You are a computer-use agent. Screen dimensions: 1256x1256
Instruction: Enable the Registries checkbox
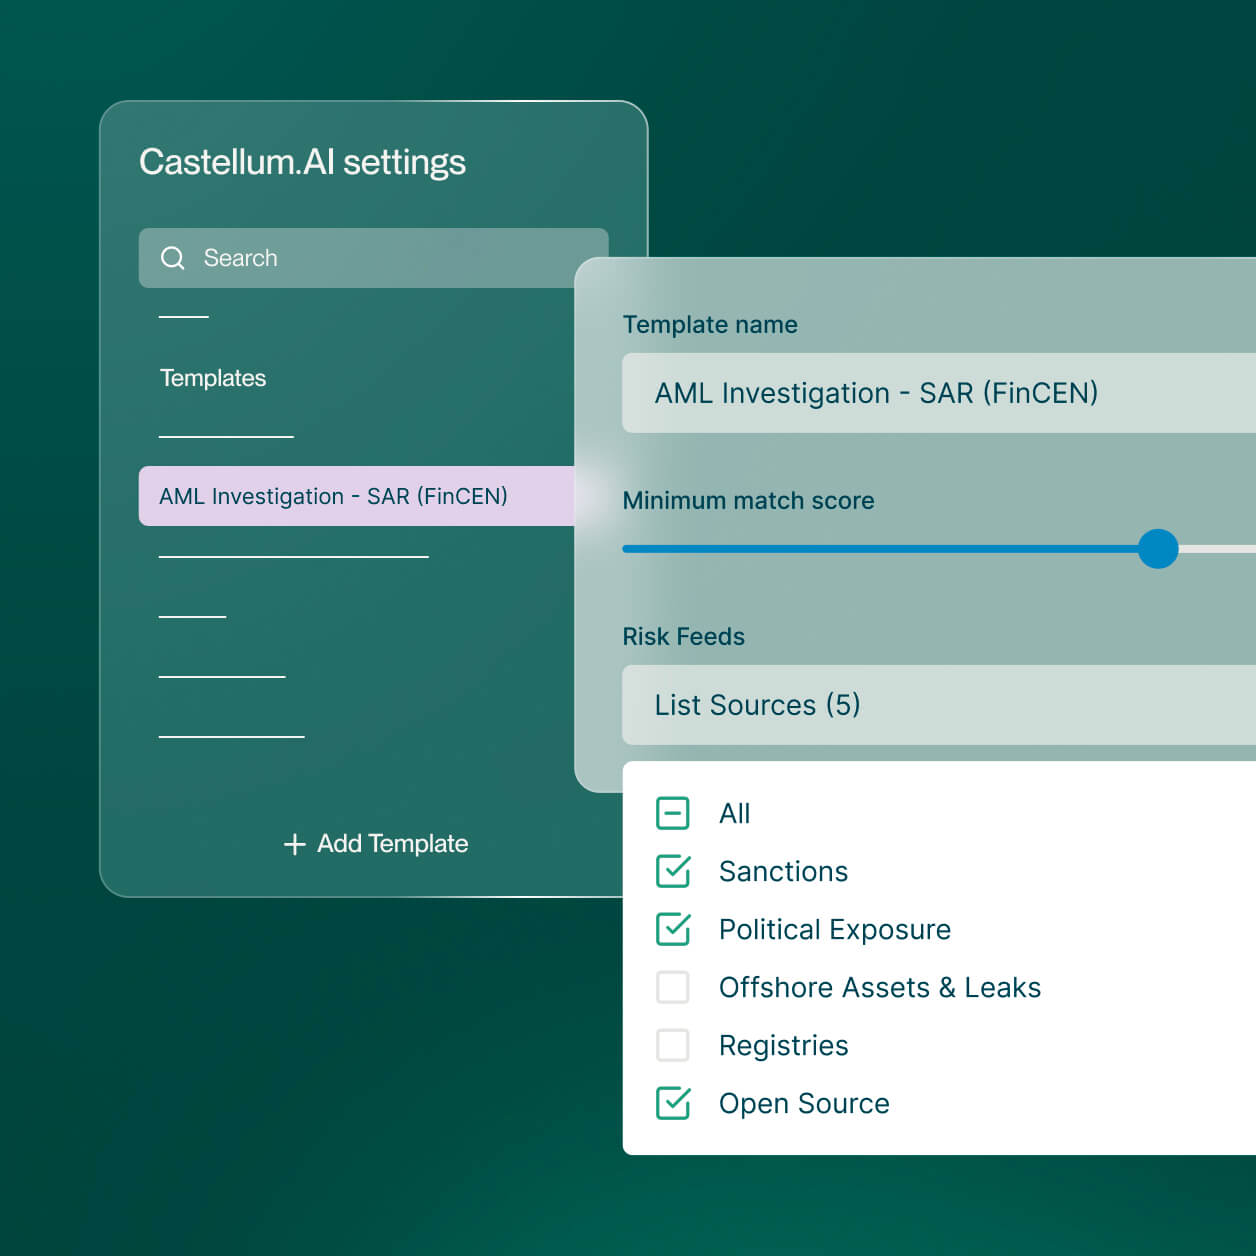[673, 1045]
